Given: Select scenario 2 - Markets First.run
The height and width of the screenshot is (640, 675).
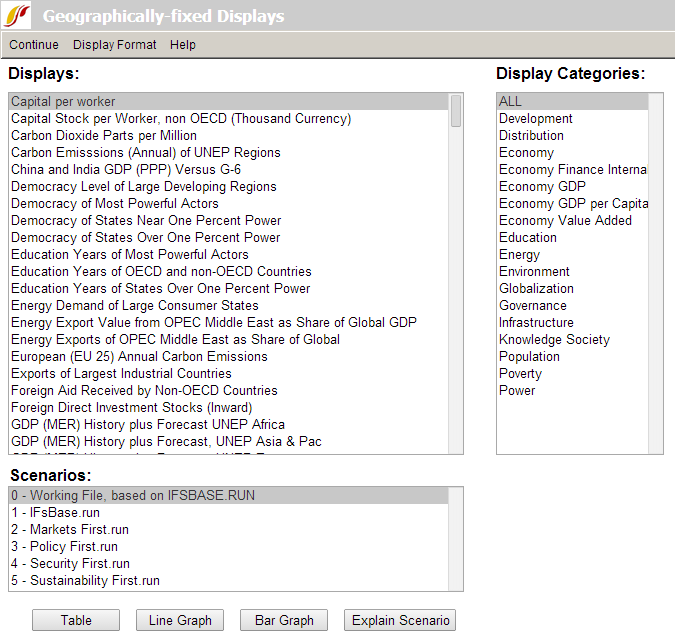Looking at the screenshot, I should tap(70, 530).
